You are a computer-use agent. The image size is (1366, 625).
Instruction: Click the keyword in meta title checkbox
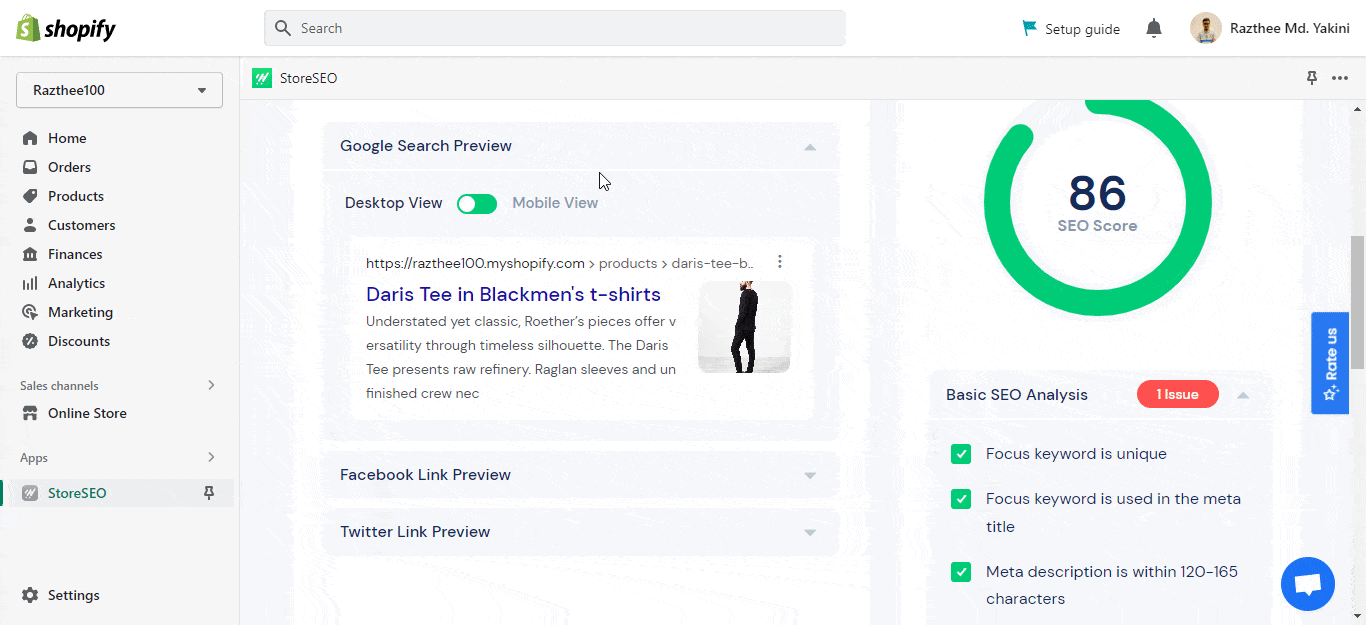(x=961, y=499)
